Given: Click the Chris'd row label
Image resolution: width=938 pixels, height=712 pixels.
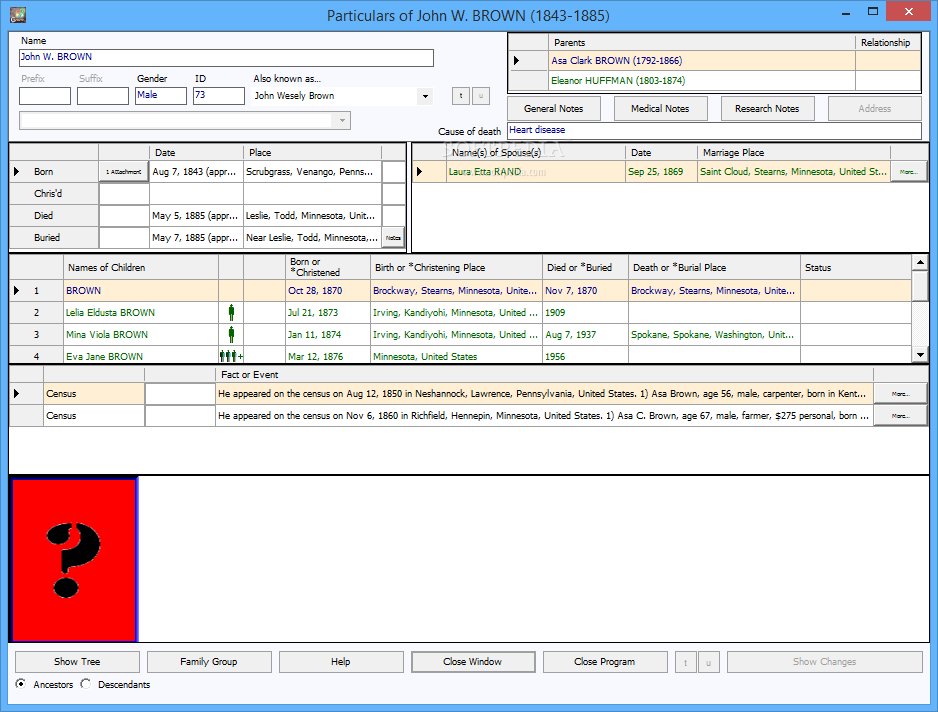Looking at the screenshot, I should (x=54, y=194).
